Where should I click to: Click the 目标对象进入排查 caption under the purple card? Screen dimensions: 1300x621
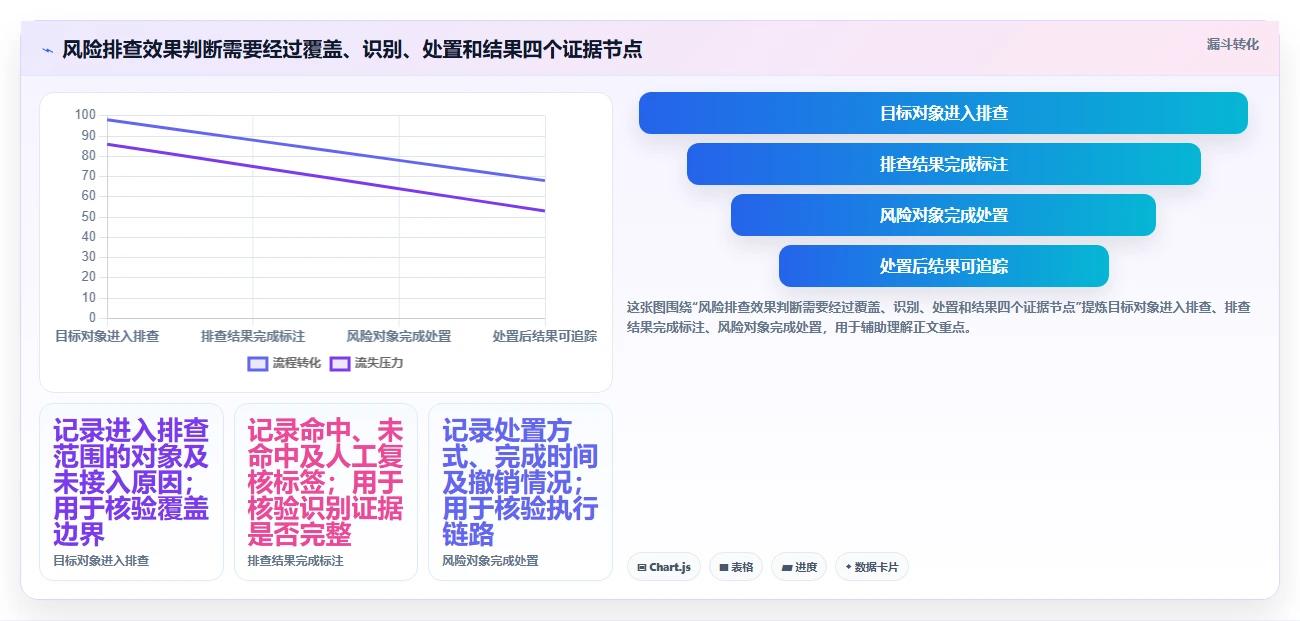coord(101,561)
